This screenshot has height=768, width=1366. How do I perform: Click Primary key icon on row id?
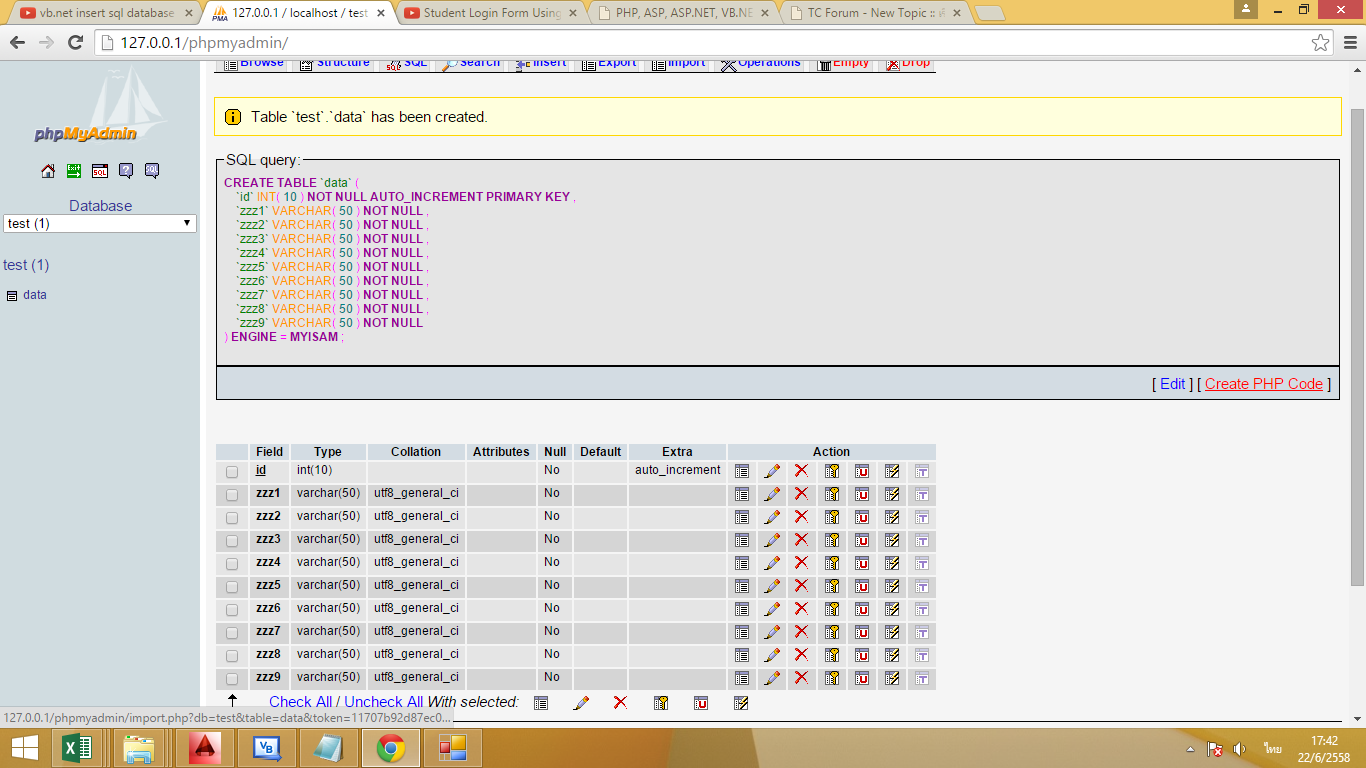(831, 471)
